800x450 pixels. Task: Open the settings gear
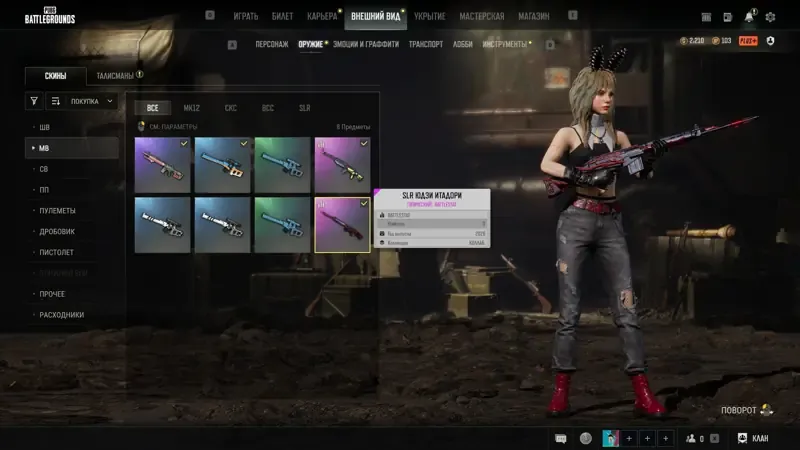click(770, 17)
